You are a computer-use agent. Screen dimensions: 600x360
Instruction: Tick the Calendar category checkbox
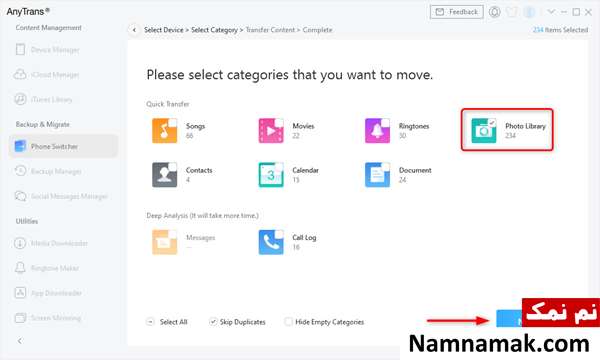coord(279,167)
